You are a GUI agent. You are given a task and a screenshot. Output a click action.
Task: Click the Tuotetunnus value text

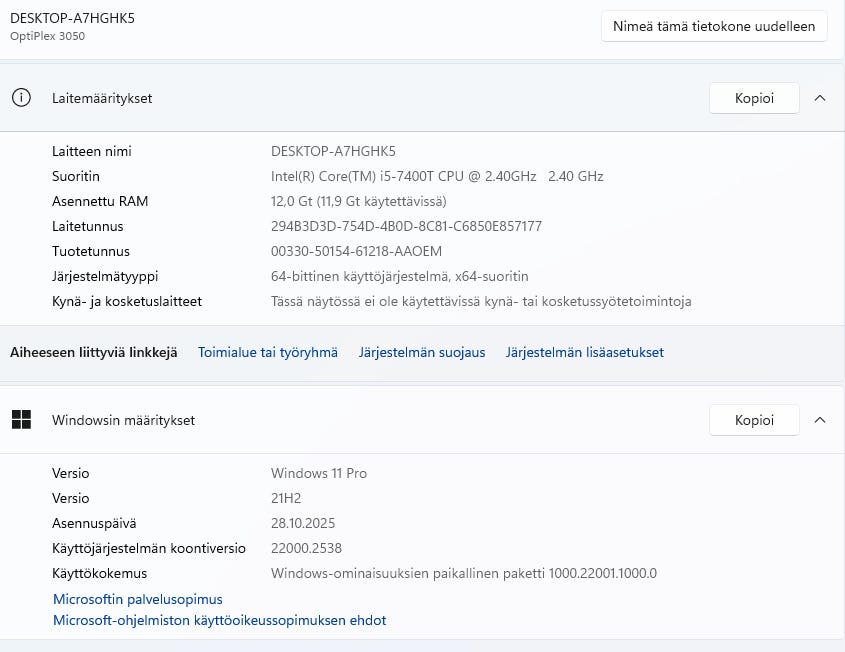click(356, 251)
